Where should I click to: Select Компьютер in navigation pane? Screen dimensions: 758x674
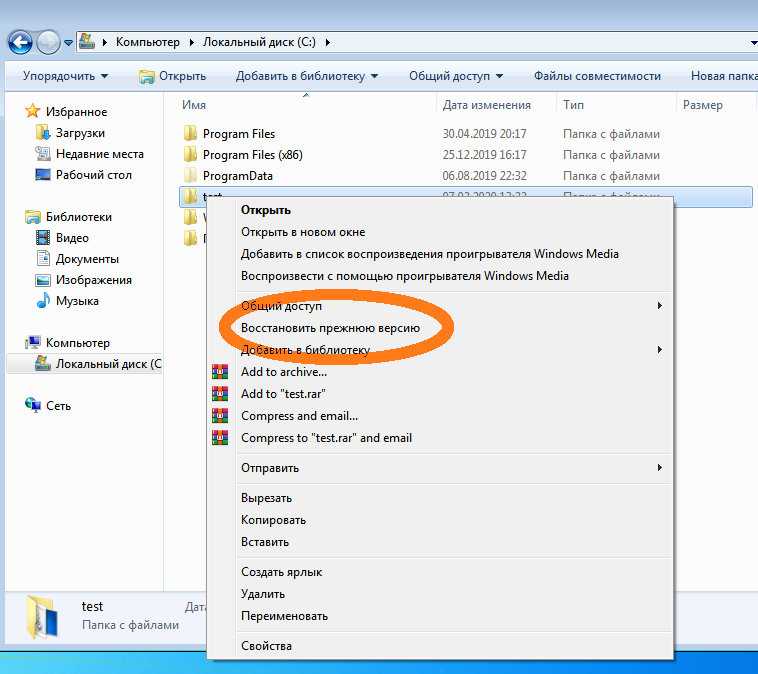point(77,343)
